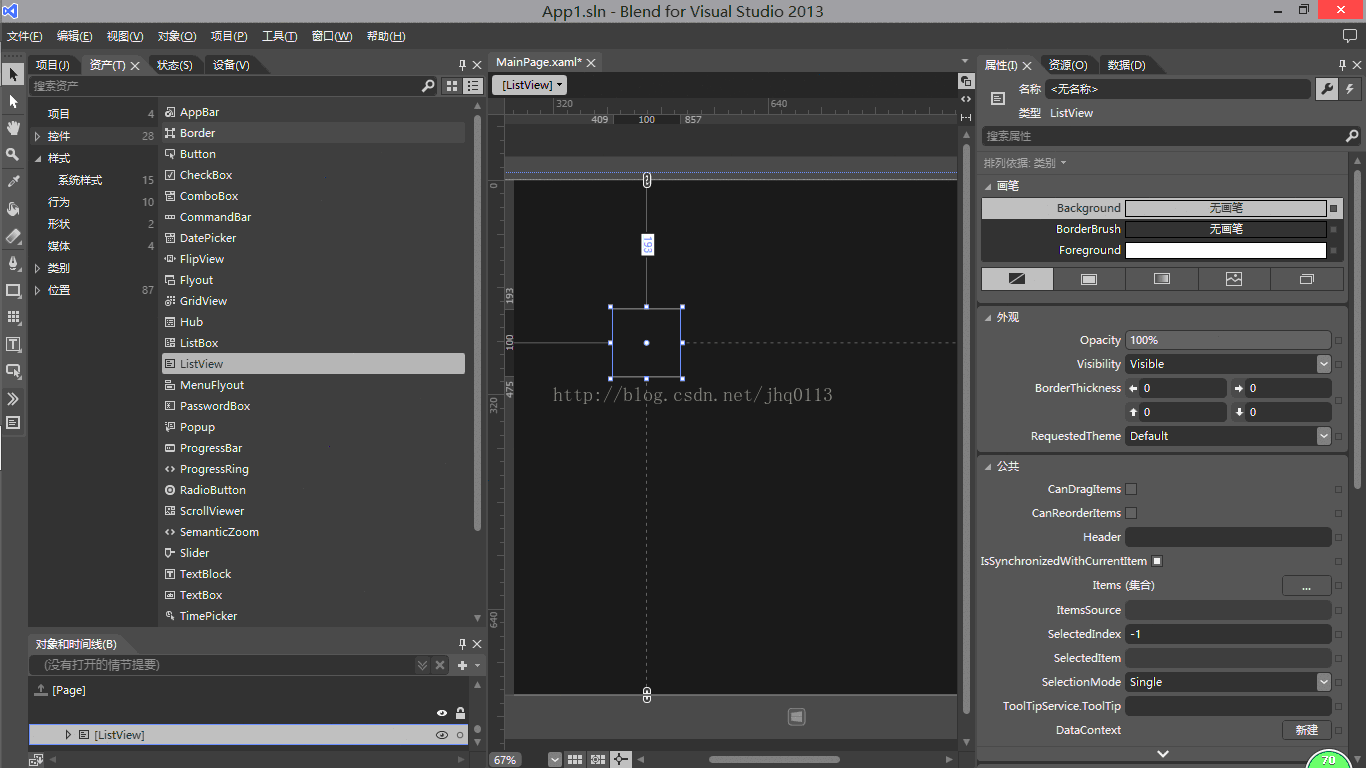Viewport: 1366px width, 768px height.
Task: Select the Grid layout panel tool
Action: click(13, 317)
